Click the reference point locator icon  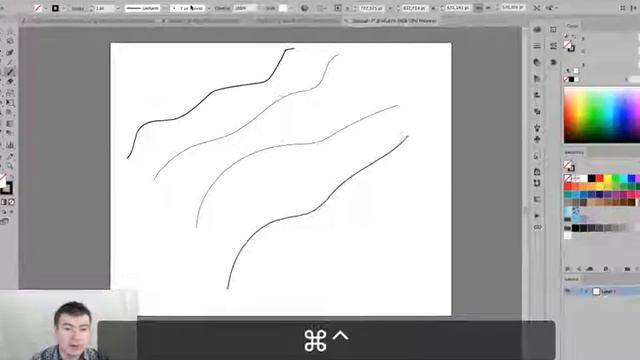(x=338, y=8)
